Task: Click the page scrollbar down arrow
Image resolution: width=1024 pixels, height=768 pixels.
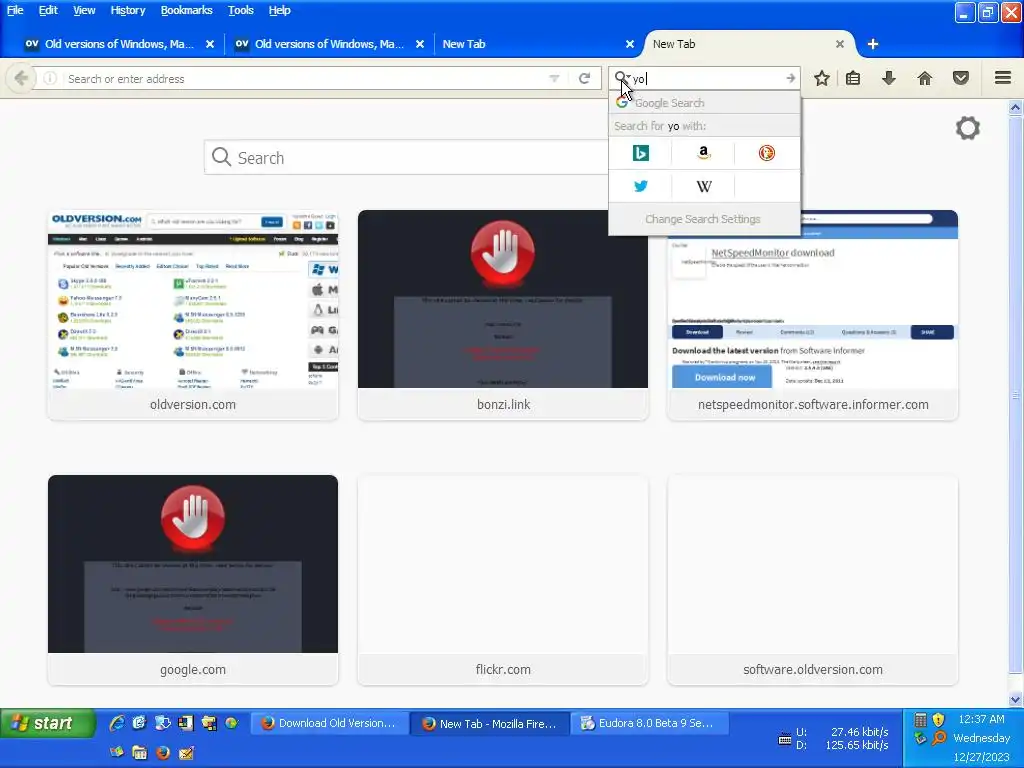Action: coord(1016,699)
